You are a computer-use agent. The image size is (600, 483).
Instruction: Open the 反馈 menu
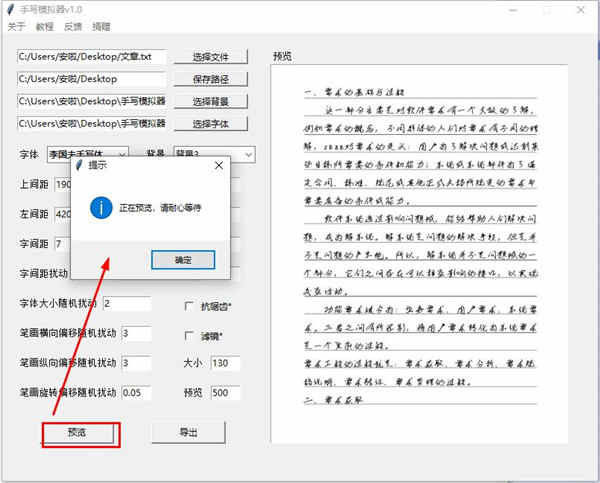pos(73,26)
